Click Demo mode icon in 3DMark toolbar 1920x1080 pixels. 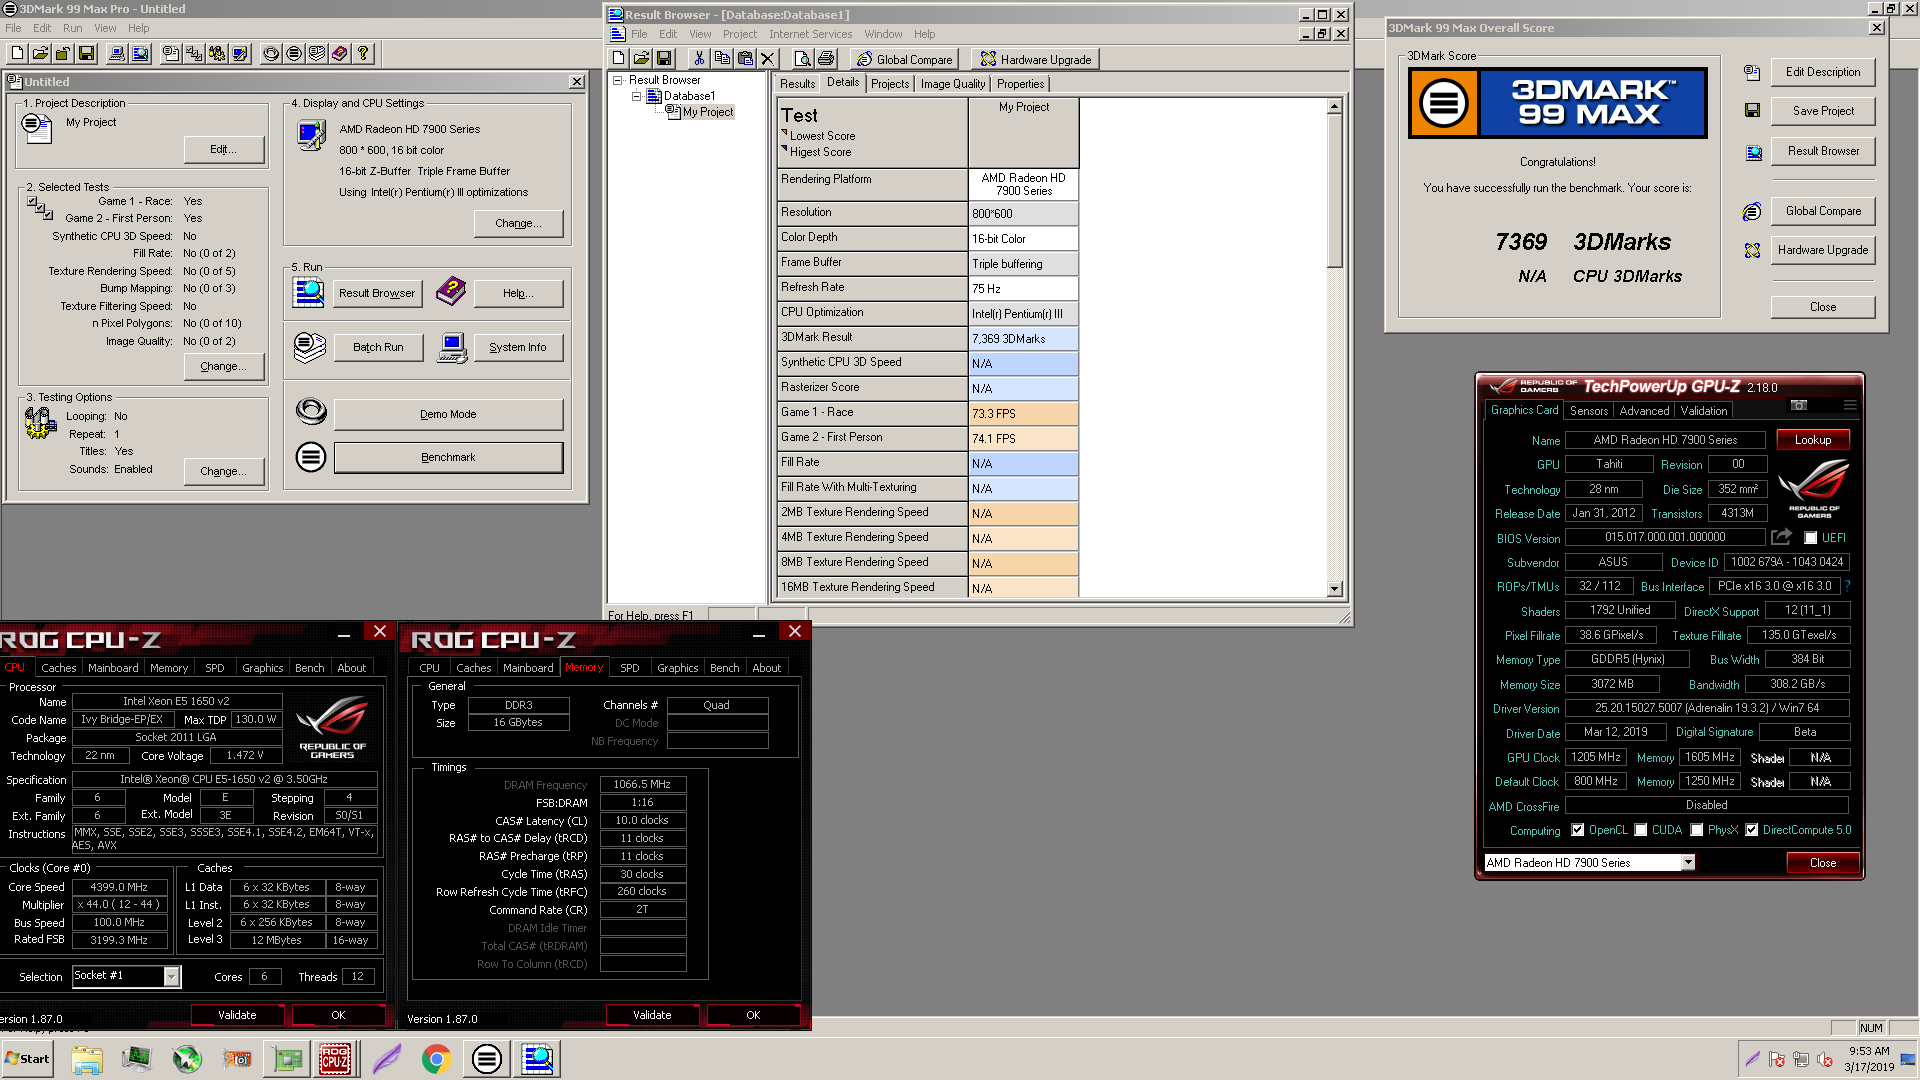(x=271, y=53)
